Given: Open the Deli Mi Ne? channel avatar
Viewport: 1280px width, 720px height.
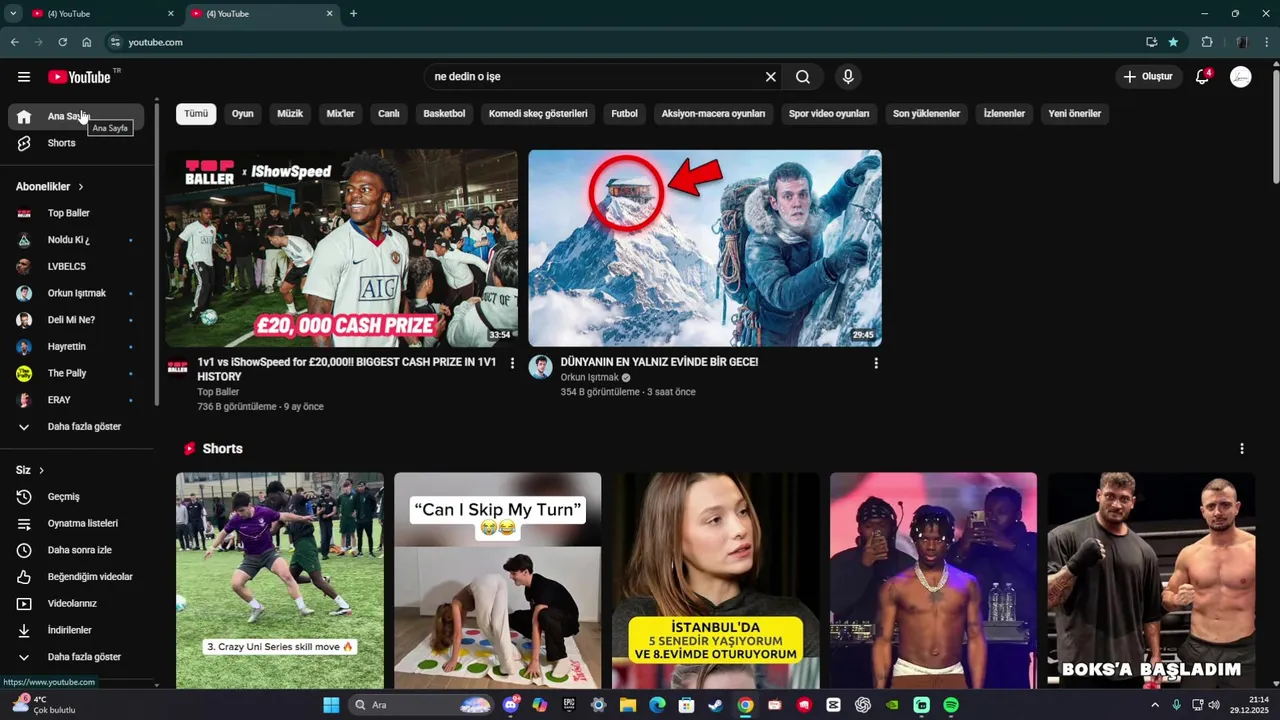Looking at the screenshot, I should pos(24,320).
